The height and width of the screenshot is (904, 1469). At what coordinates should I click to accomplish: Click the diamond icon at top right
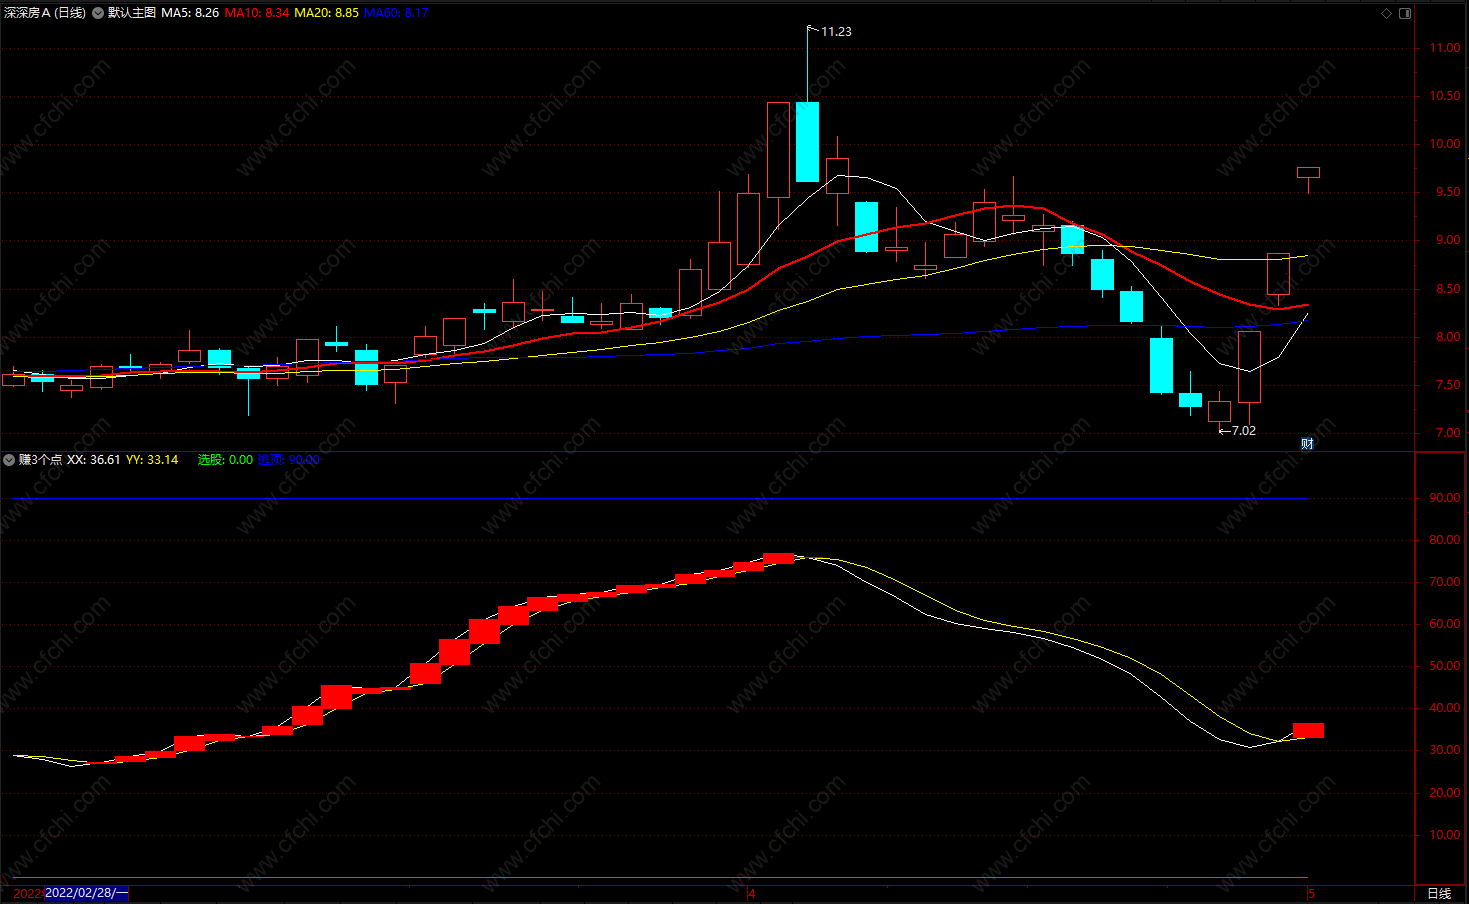1386,13
